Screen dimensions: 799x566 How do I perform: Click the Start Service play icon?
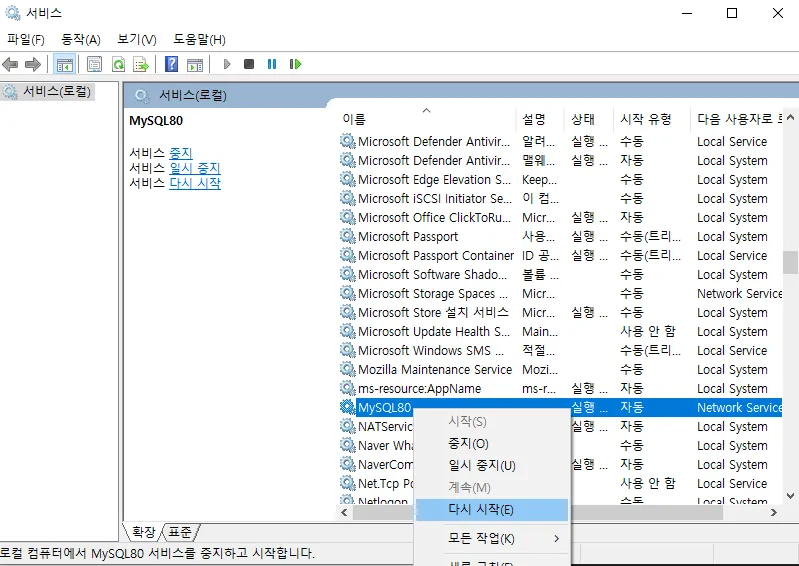(227, 64)
